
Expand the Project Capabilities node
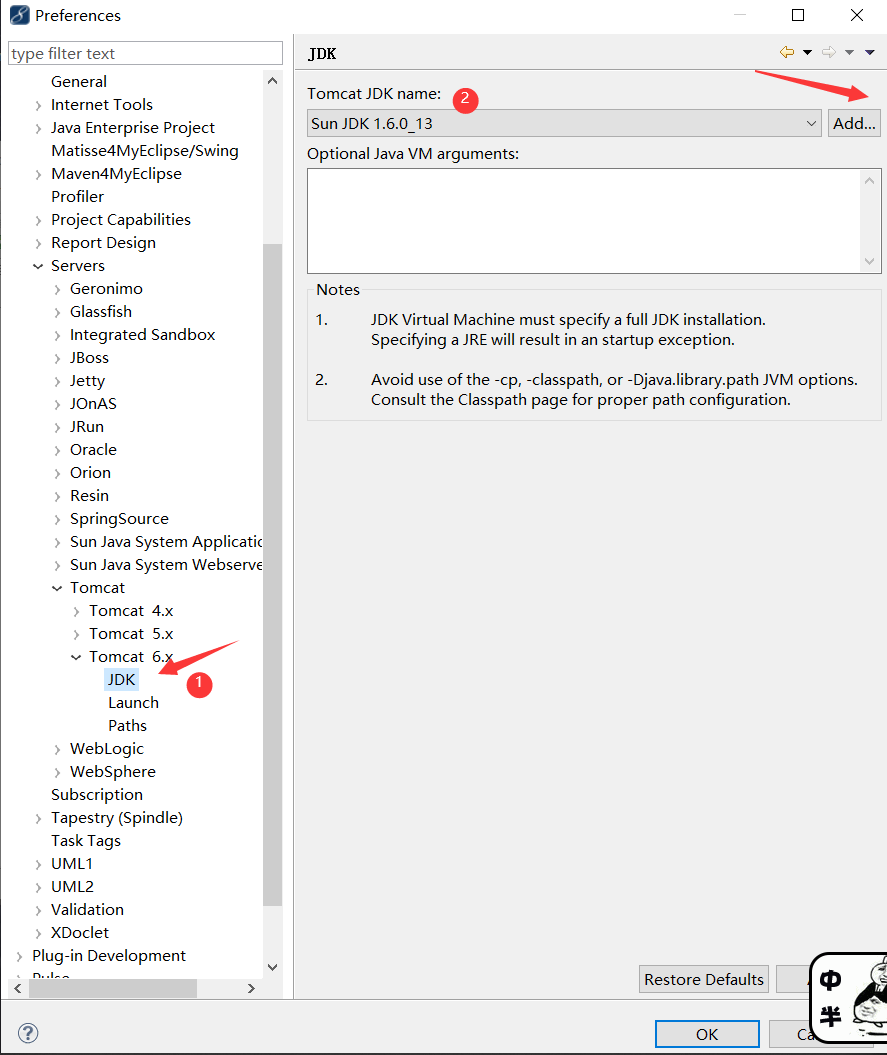(38, 220)
